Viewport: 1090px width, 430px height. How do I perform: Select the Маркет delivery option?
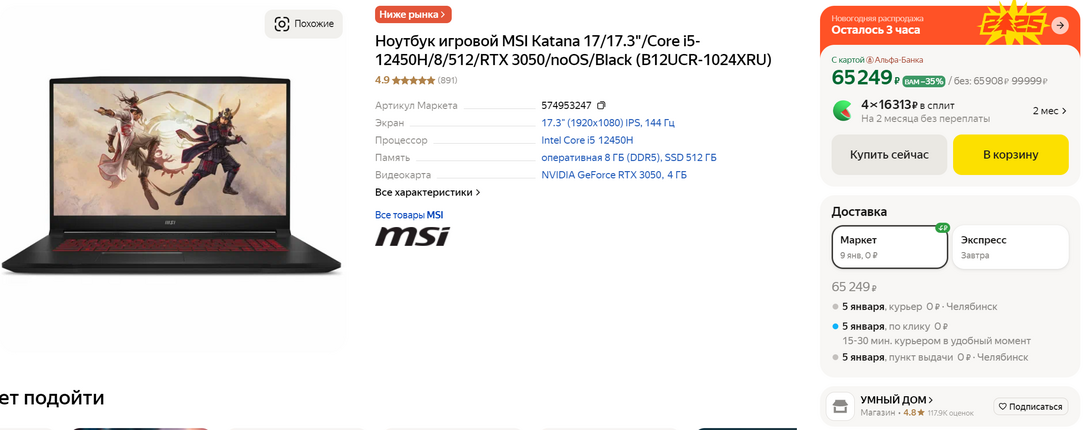point(890,247)
